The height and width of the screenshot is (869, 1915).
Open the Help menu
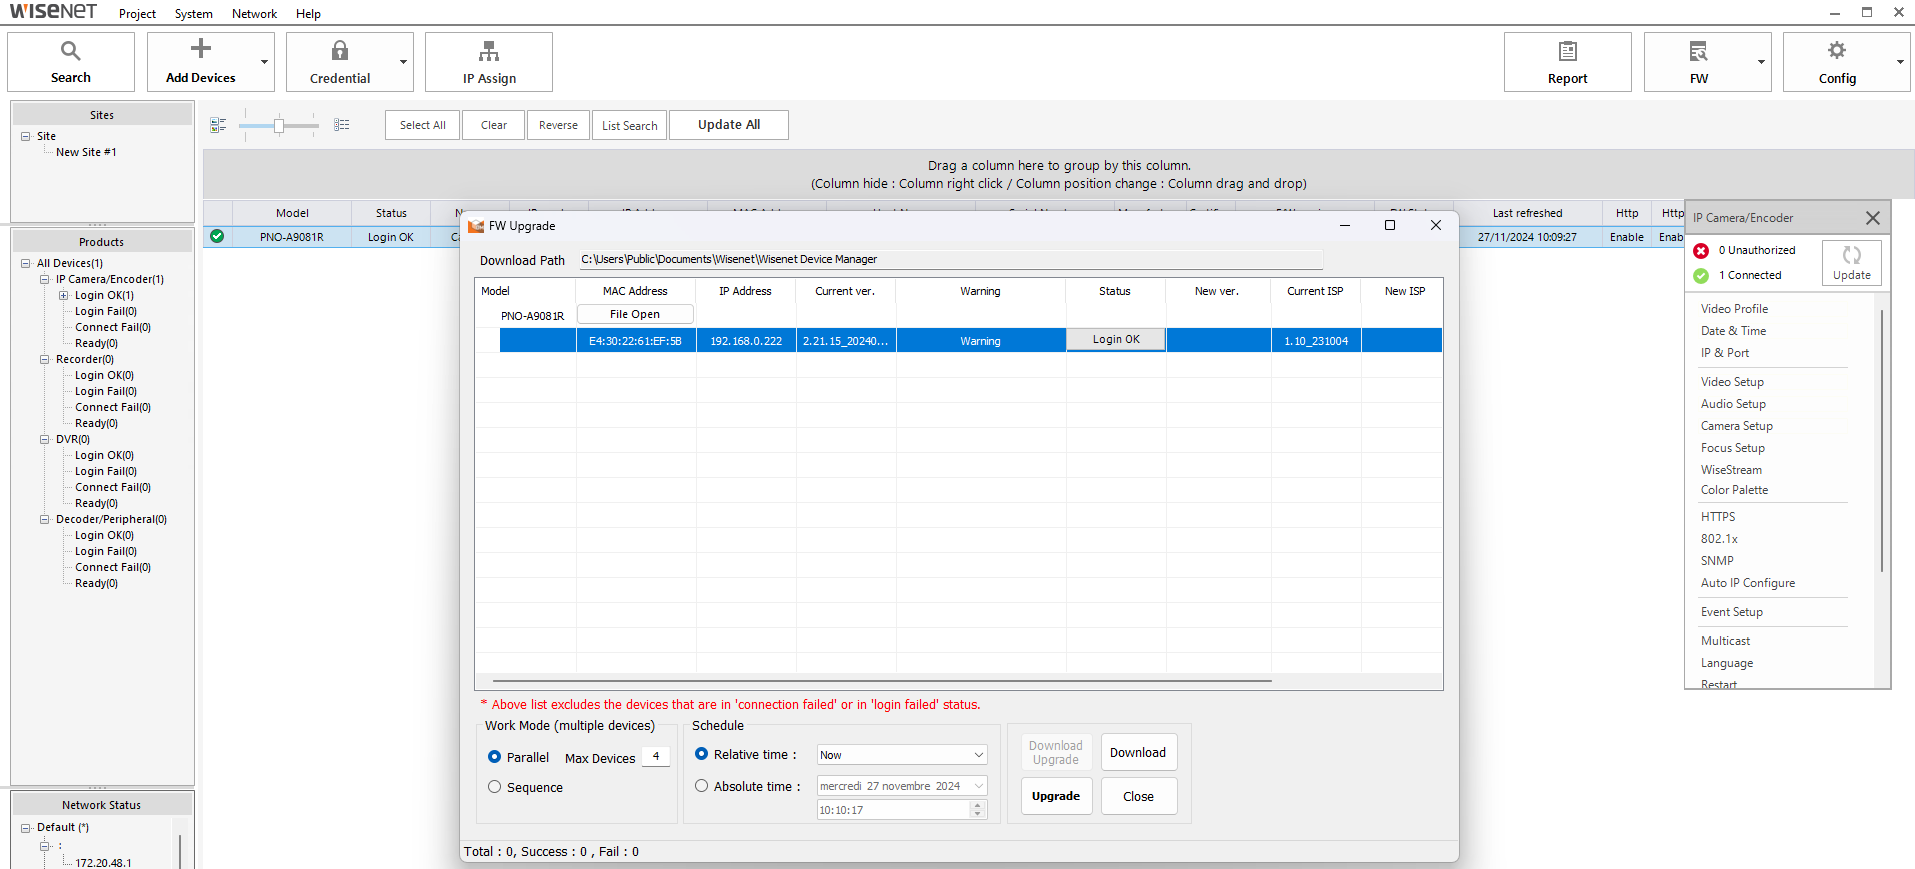[308, 14]
